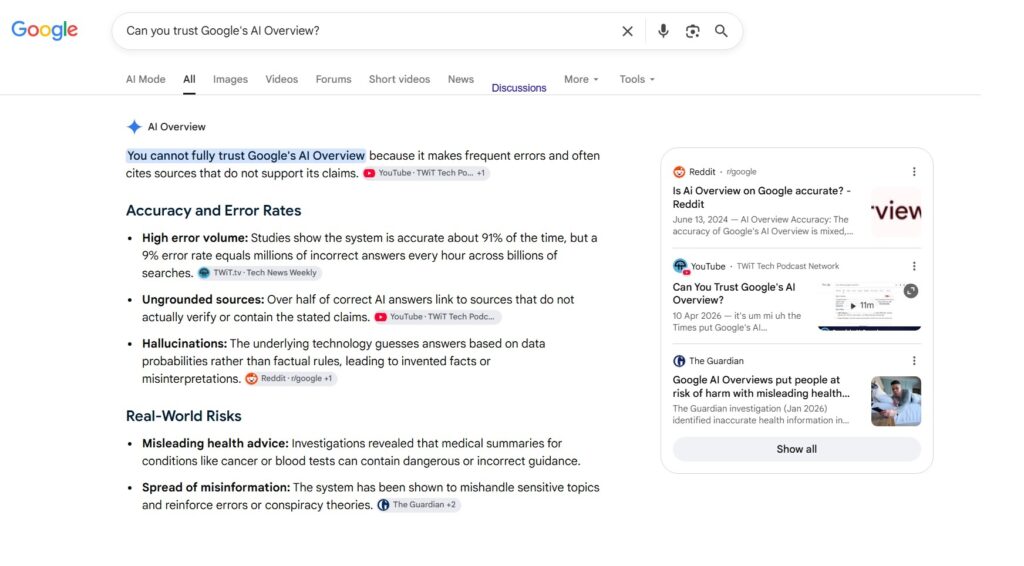Switch to AI Mode tab
This screenshot has width=1024, height=566.
[146, 79]
